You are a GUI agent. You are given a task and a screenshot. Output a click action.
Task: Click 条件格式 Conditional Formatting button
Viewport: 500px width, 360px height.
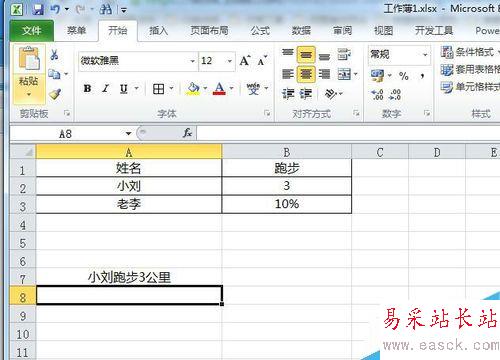470,52
